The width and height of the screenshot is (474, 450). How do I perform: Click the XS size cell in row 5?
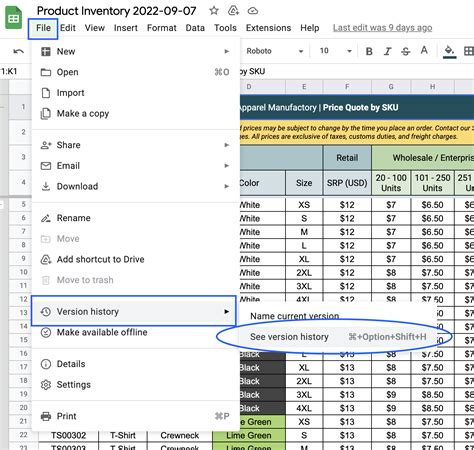(x=304, y=205)
